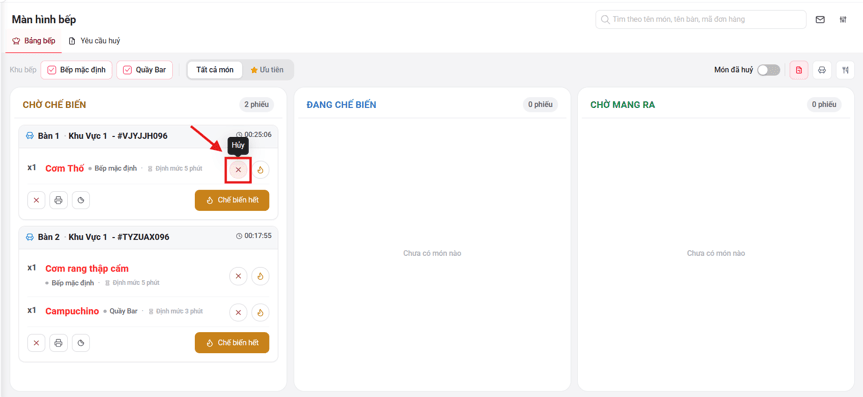This screenshot has width=863, height=397.
Task: Cancel the Cơm rang thập cẩm dish
Action: (x=238, y=276)
